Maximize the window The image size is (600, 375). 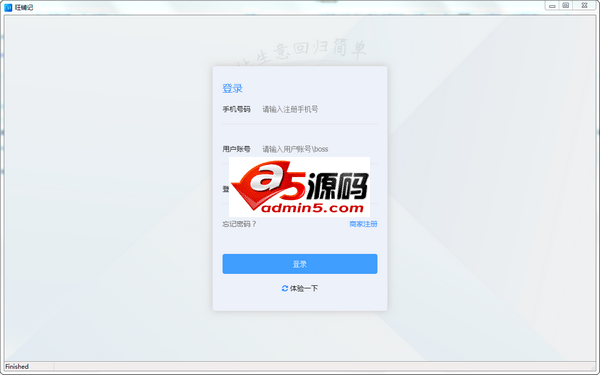coord(566,6)
